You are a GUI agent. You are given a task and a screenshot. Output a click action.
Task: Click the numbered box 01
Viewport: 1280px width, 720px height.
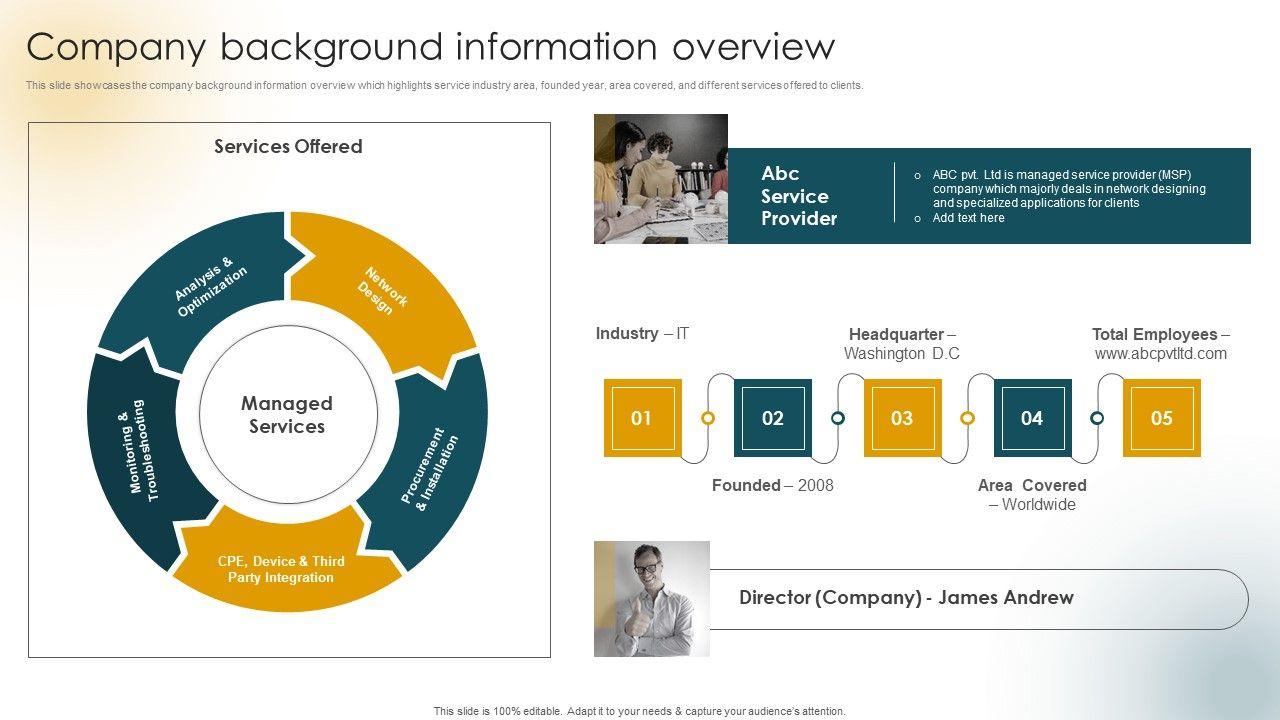point(642,418)
